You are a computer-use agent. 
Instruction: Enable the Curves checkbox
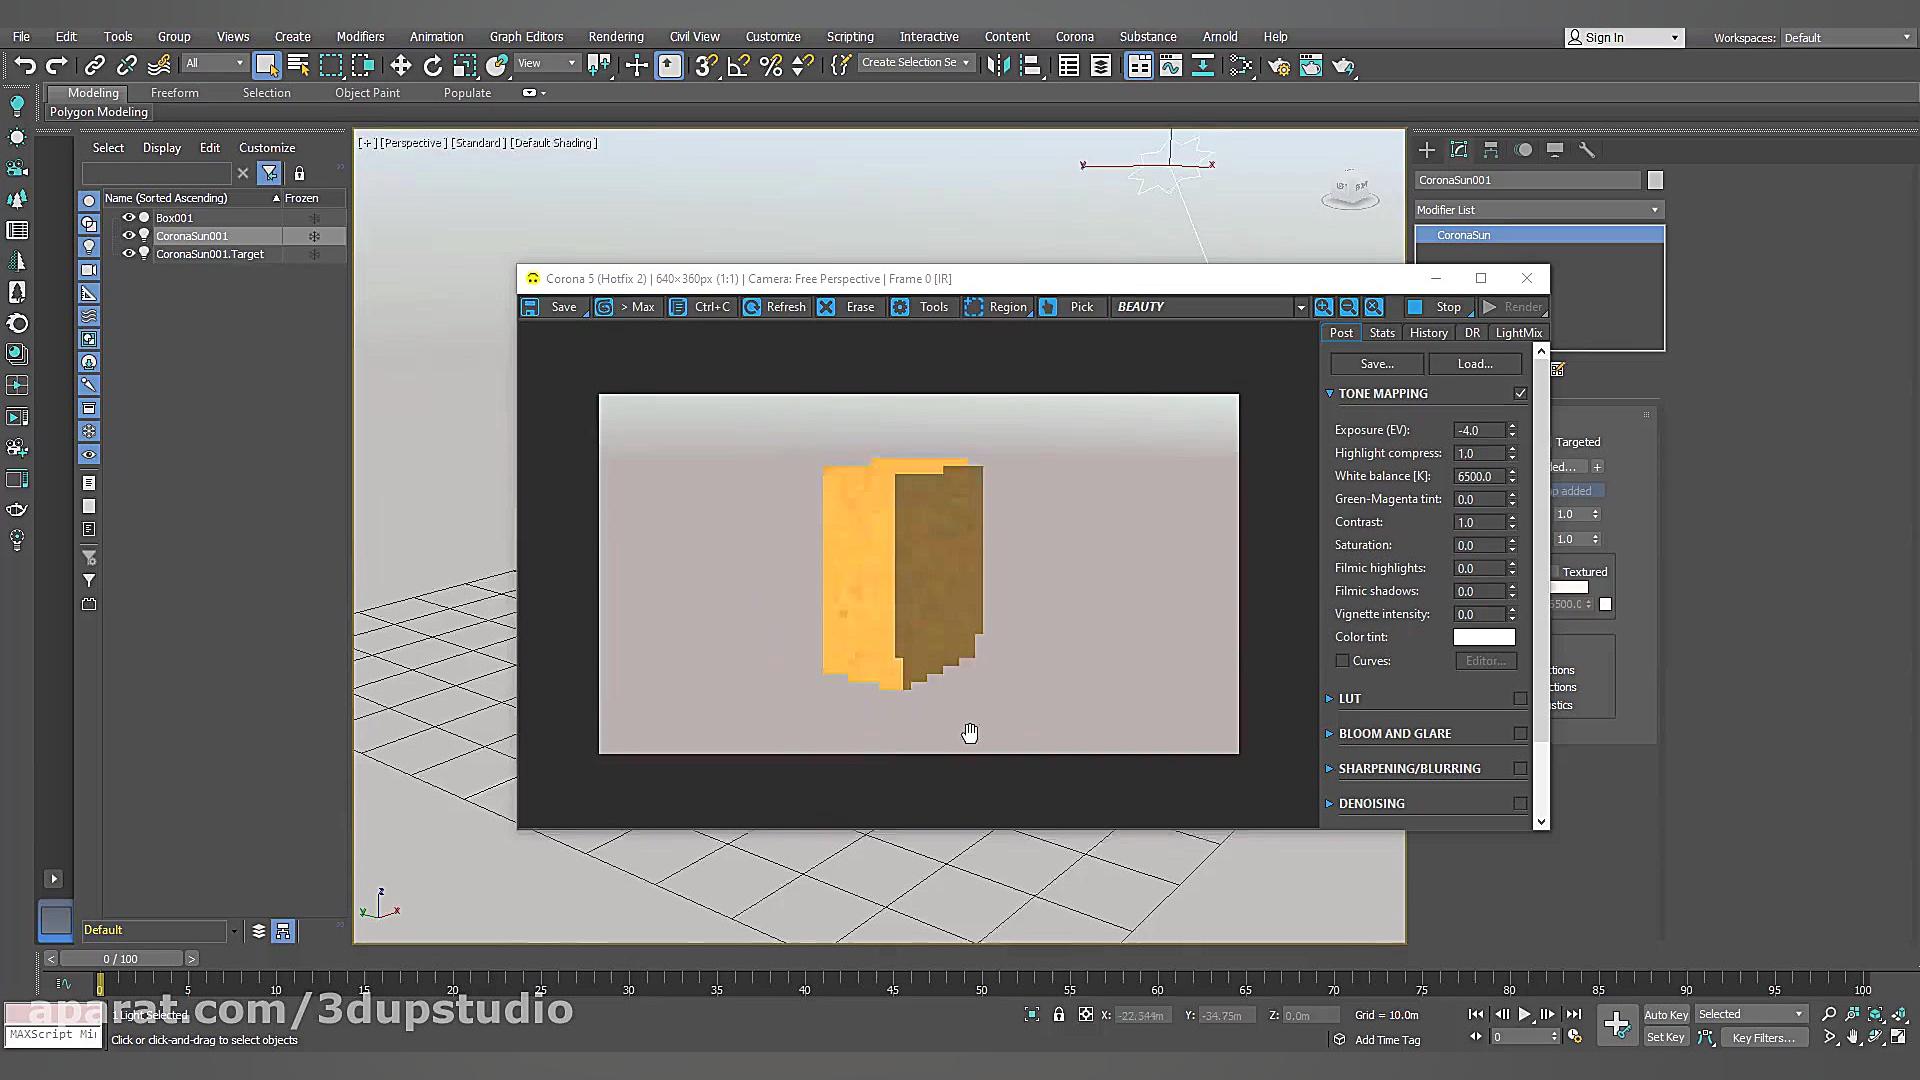1342,661
